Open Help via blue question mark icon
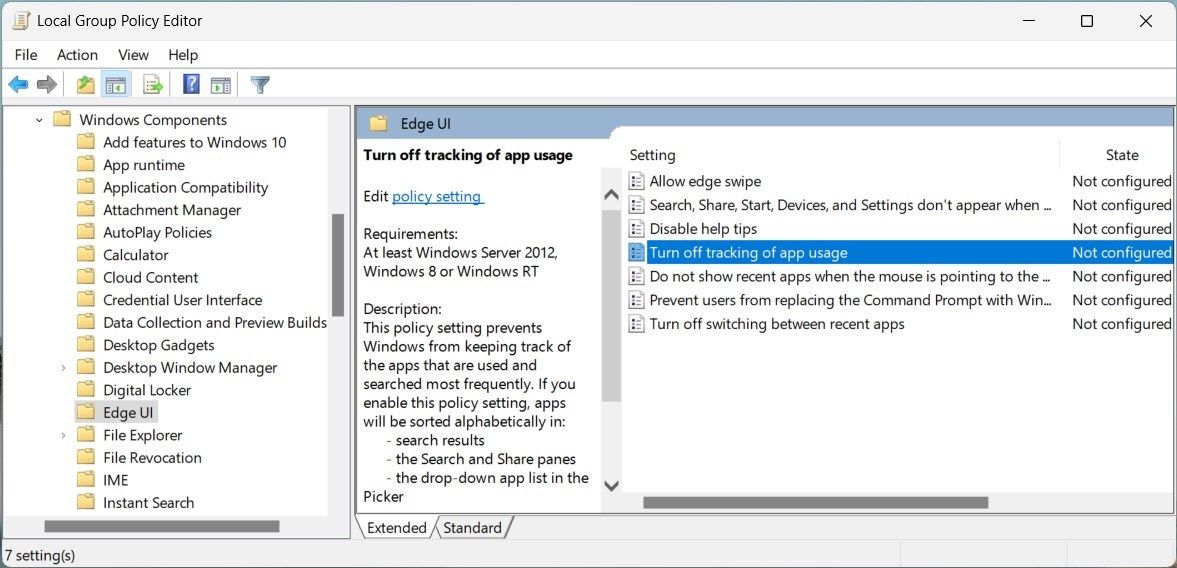 click(191, 84)
